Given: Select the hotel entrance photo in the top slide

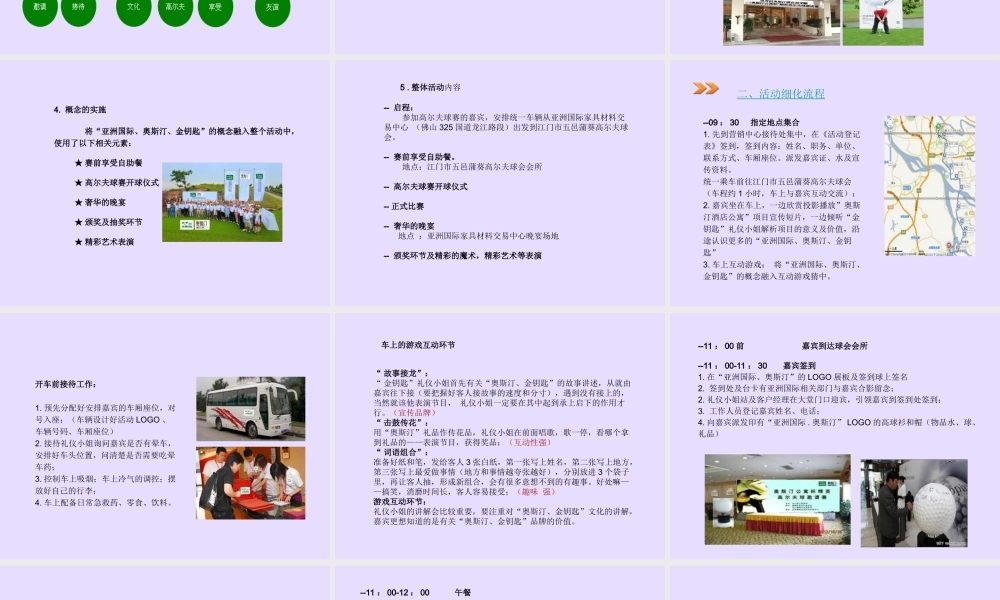Looking at the screenshot, I should pyautogui.click(x=781, y=22).
